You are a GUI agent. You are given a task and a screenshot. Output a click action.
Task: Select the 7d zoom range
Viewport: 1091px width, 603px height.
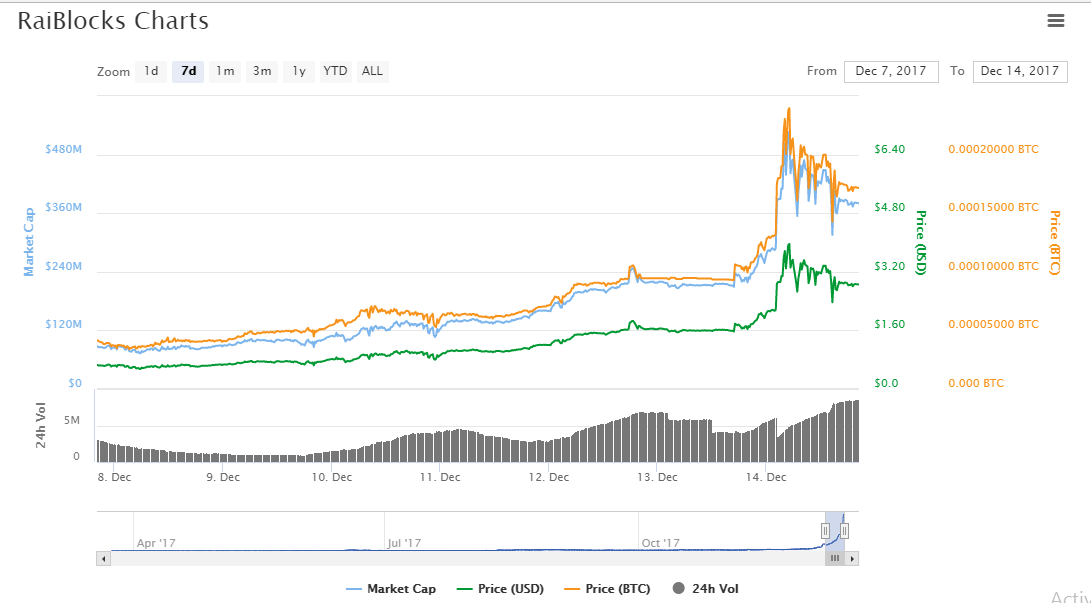point(188,71)
